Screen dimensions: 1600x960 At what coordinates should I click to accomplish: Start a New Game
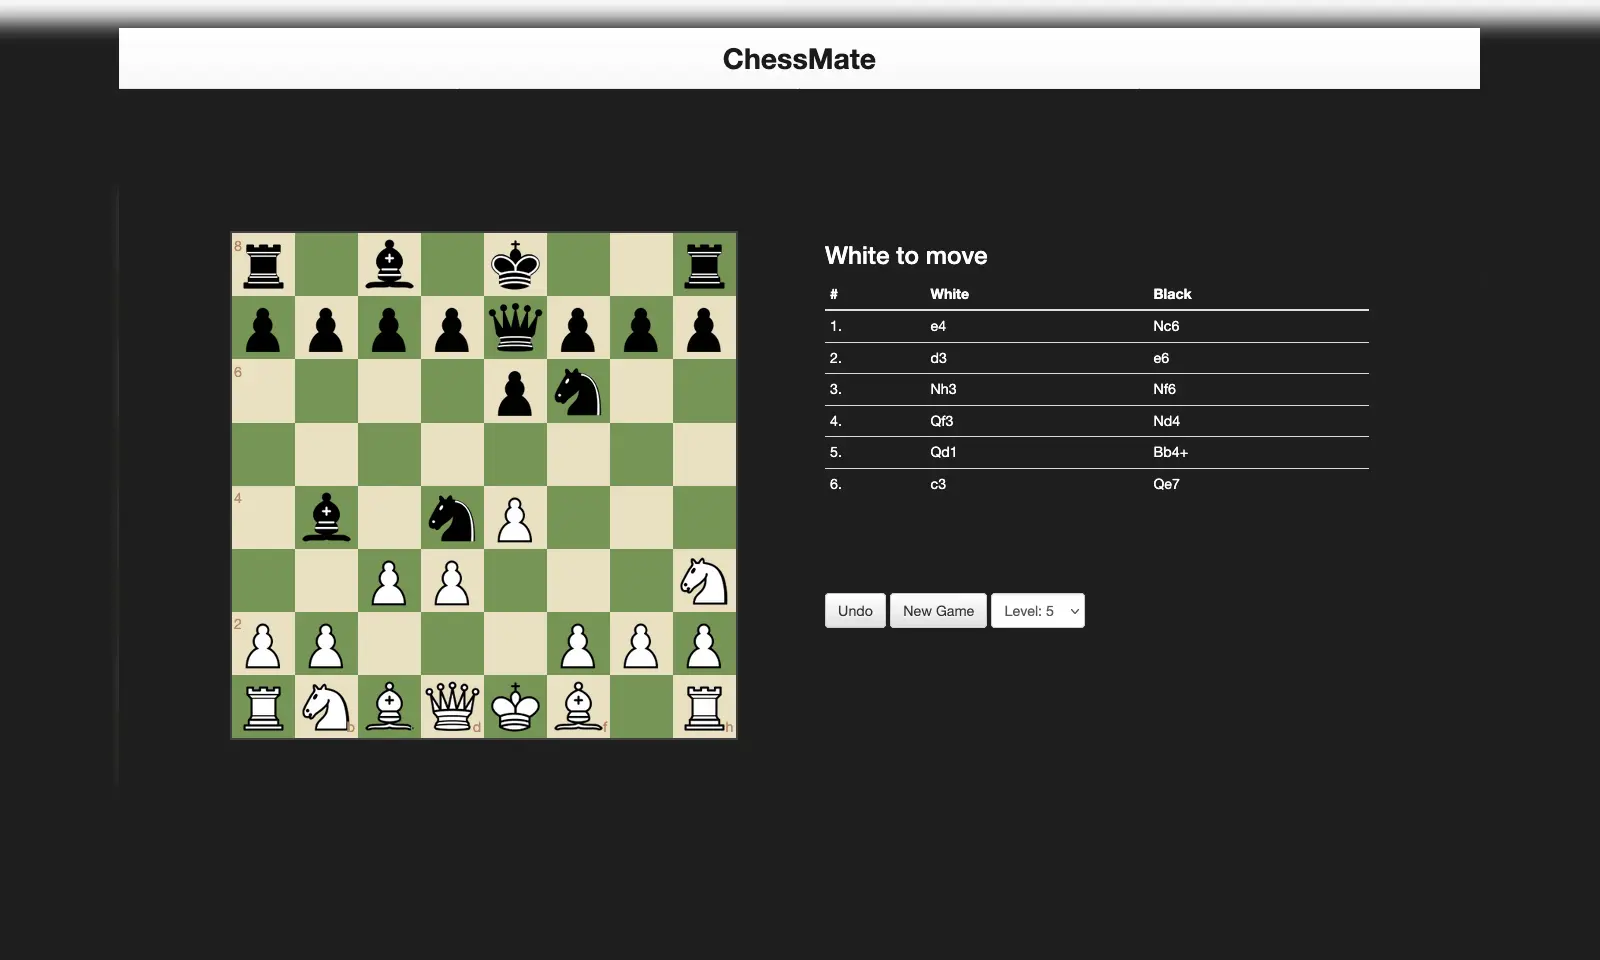coord(937,610)
